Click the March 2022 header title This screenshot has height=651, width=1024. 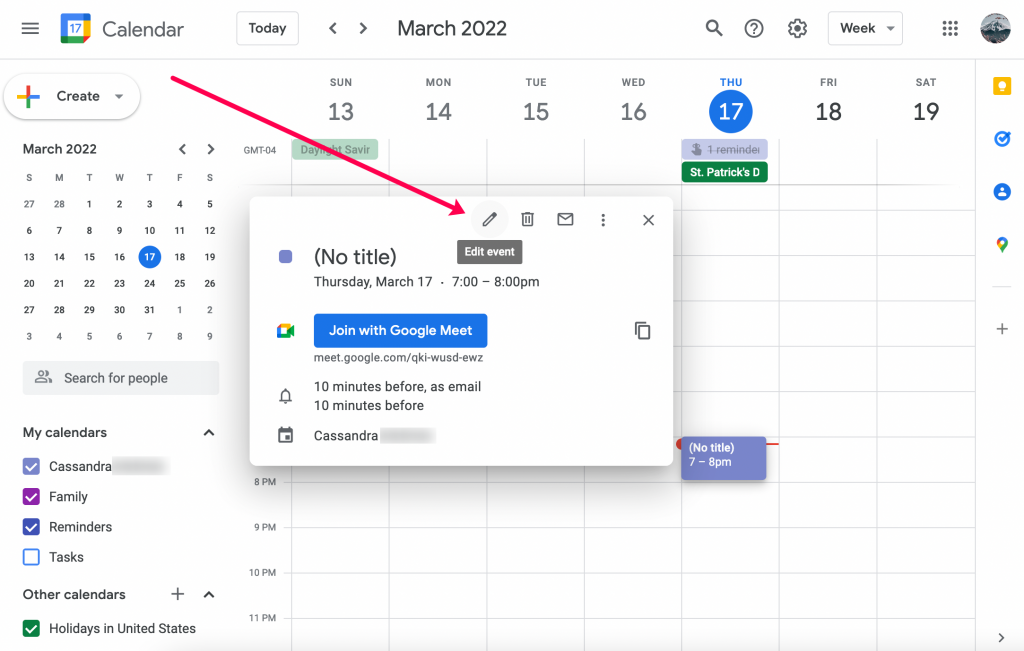point(452,28)
